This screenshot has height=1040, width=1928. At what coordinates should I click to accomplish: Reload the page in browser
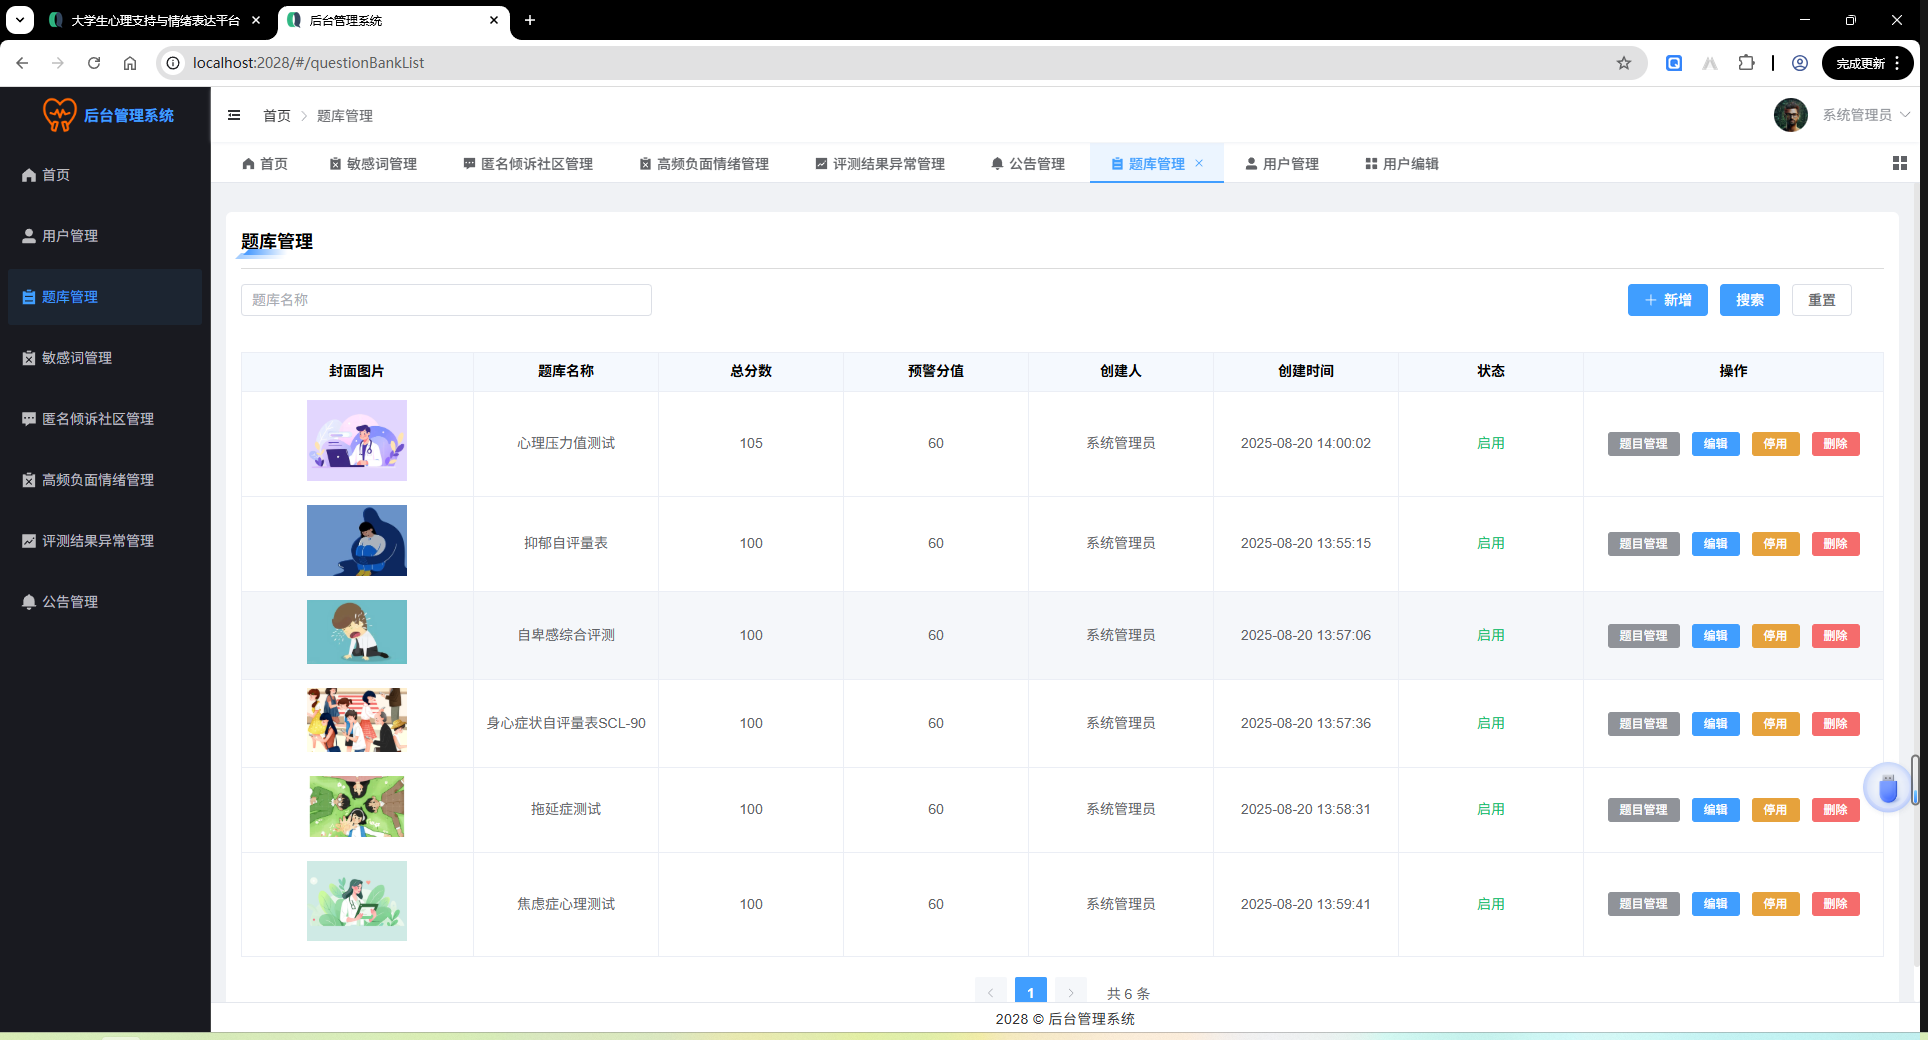click(x=94, y=63)
